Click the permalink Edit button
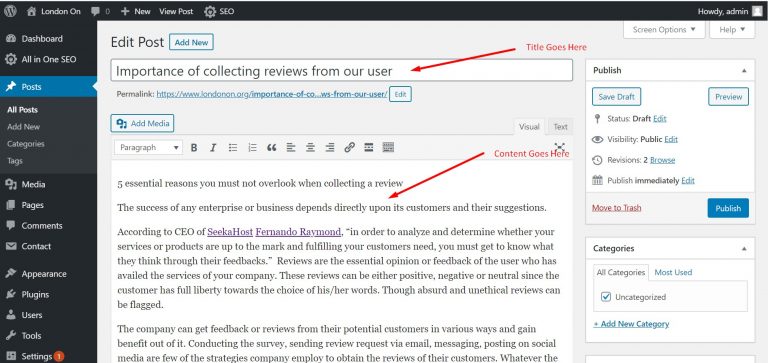This screenshot has width=768, height=363. click(400, 95)
